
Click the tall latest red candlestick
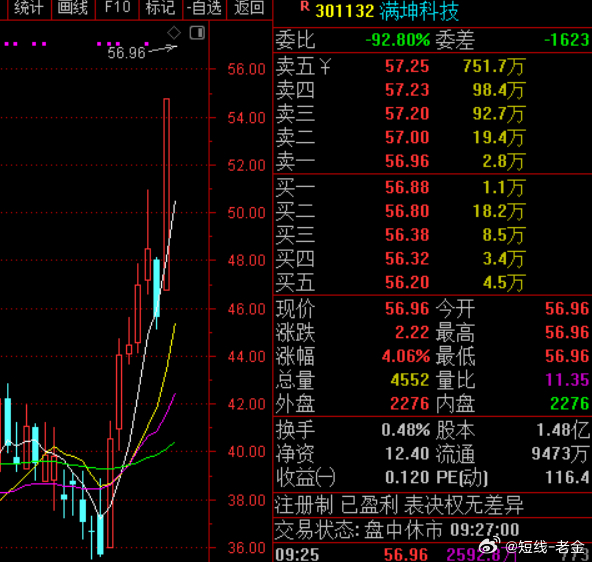click(166, 194)
